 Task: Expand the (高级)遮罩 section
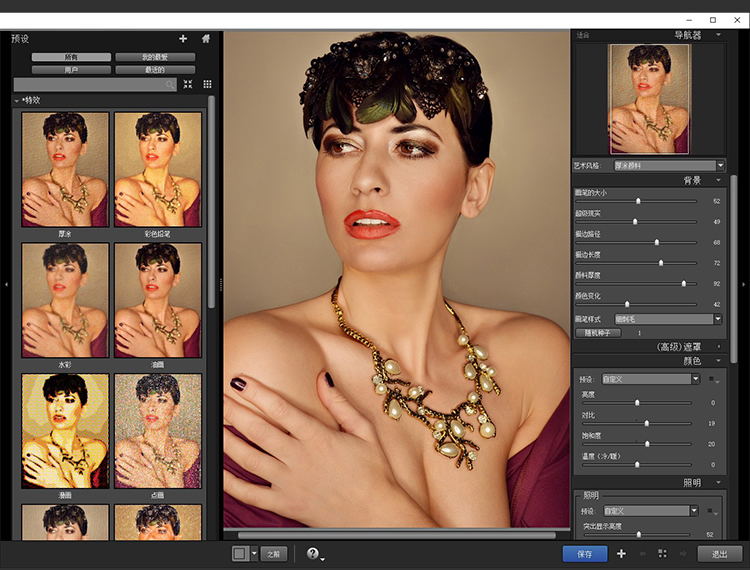pyautogui.click(x=718, y=346)
